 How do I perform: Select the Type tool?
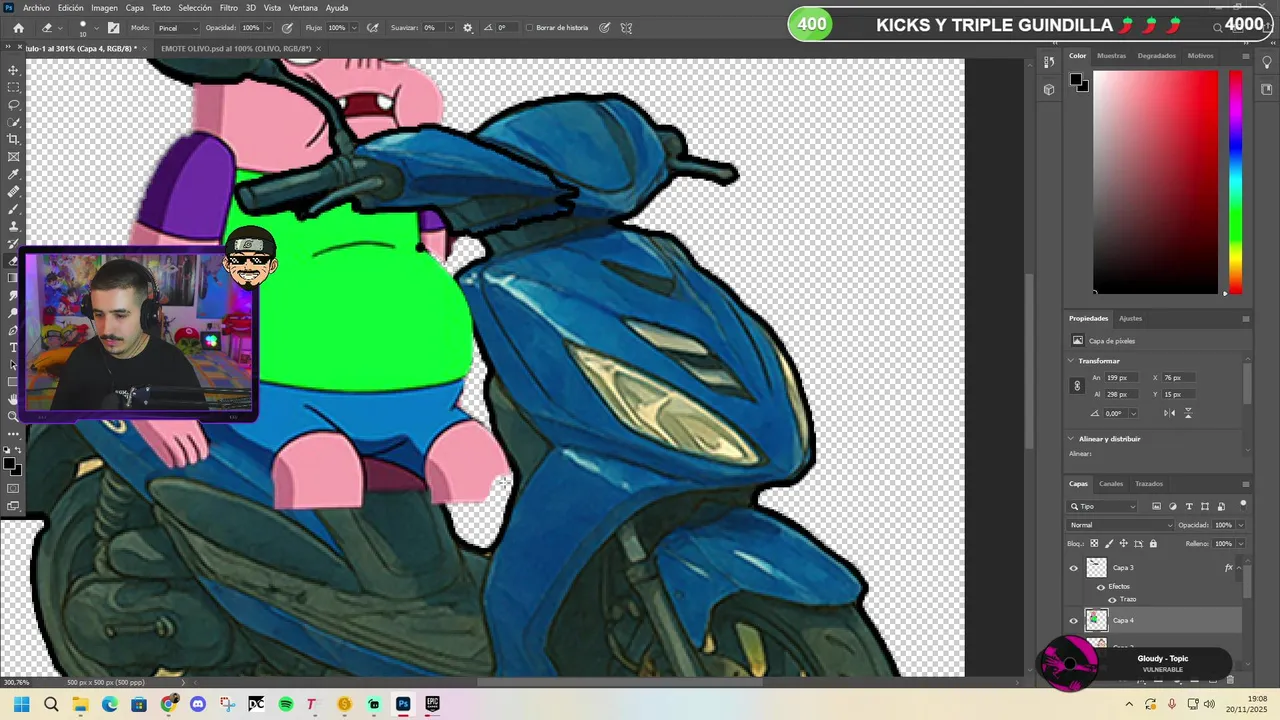[x=13, y=347]
